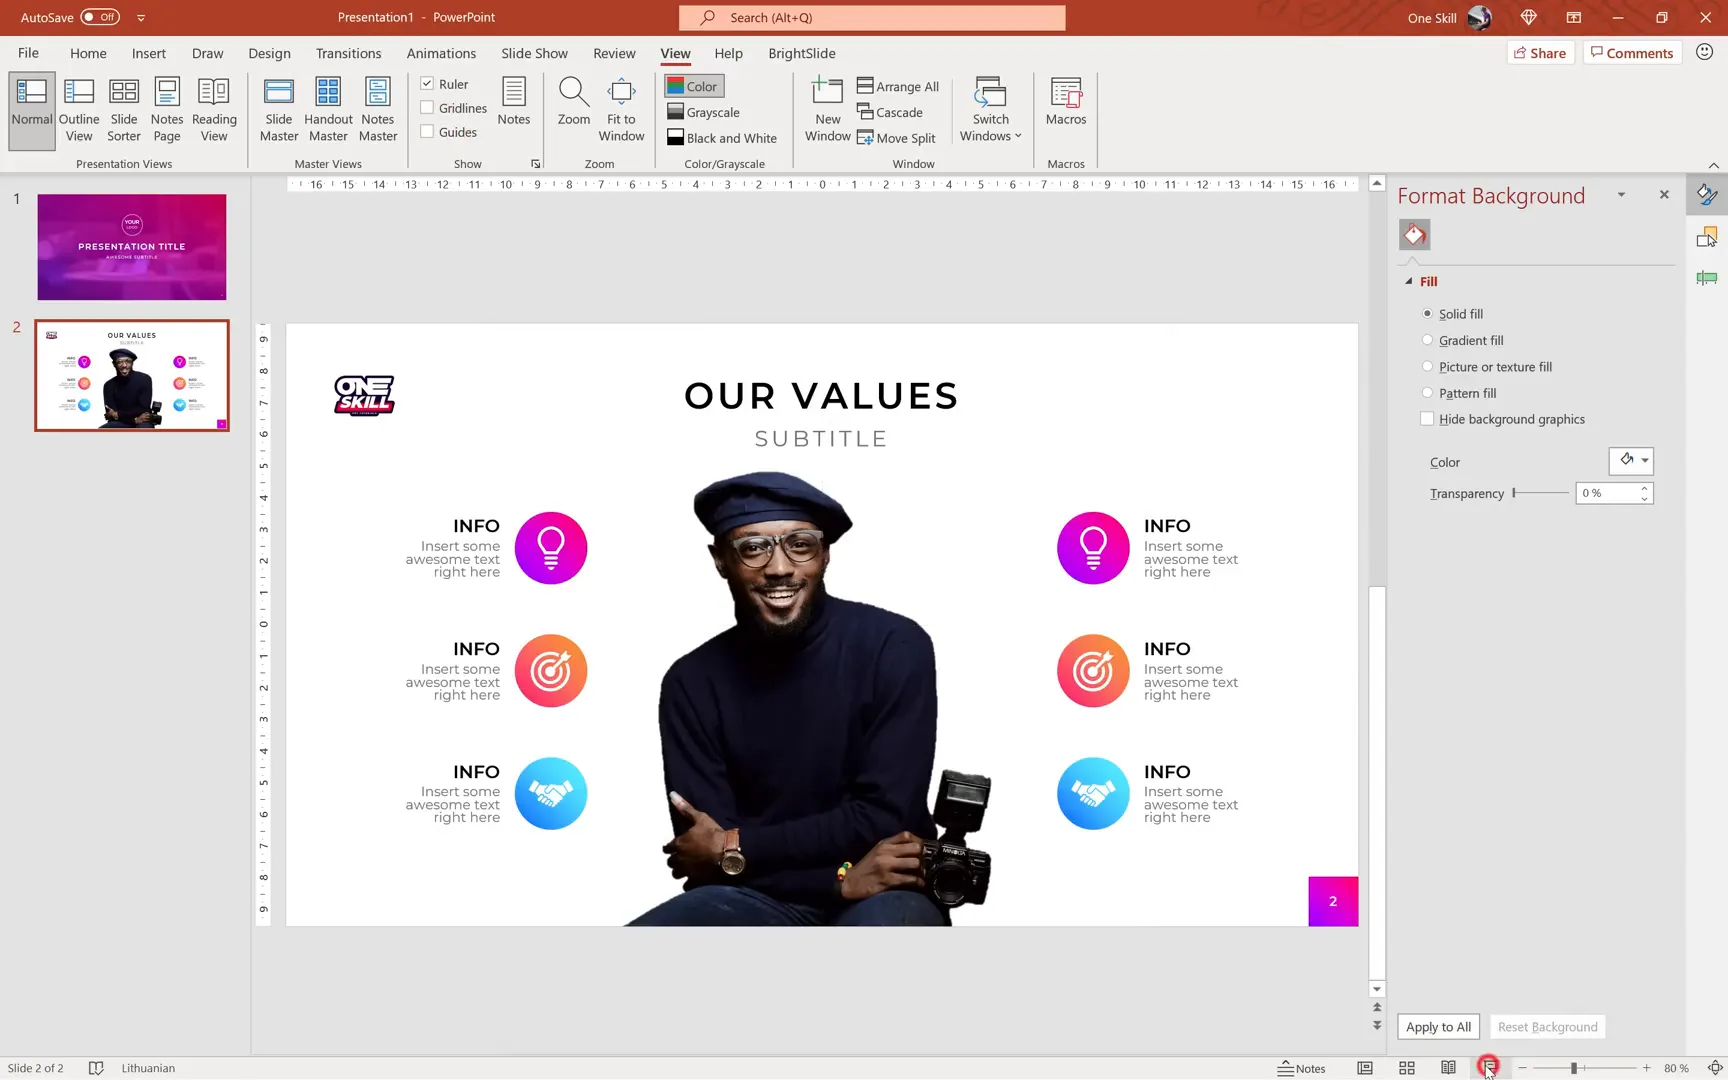Open the Design tab
Viewport: 1728px width, 1080px height.
(269, 53)
